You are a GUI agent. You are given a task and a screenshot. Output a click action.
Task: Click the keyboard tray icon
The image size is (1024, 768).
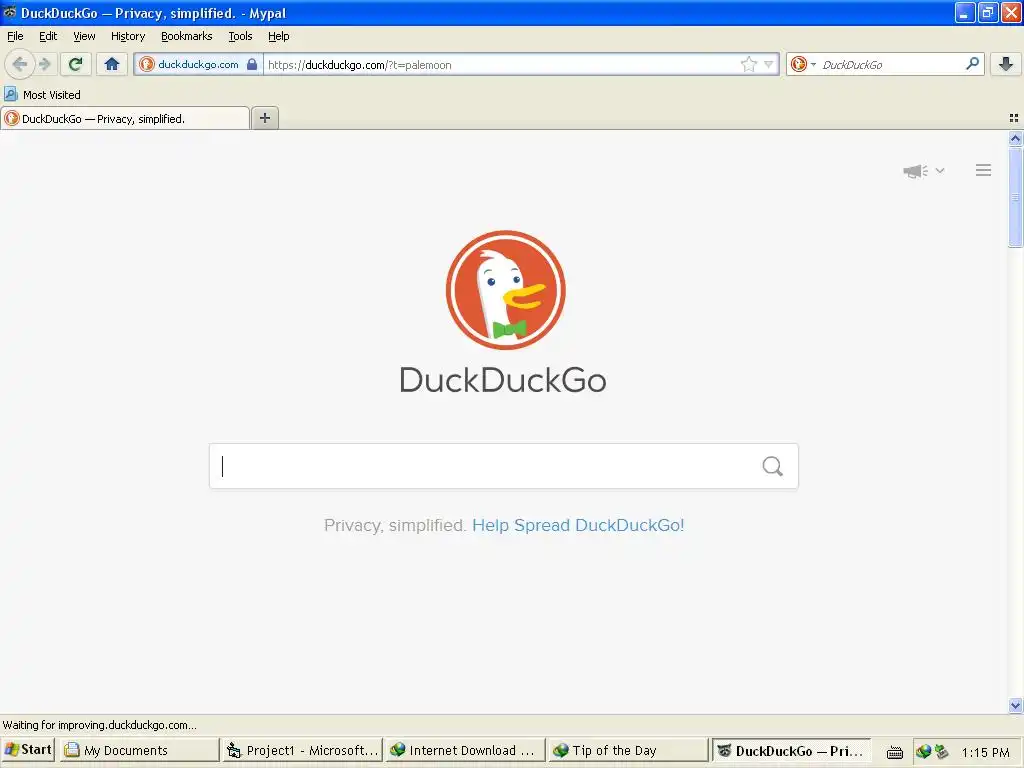point(895,752)
